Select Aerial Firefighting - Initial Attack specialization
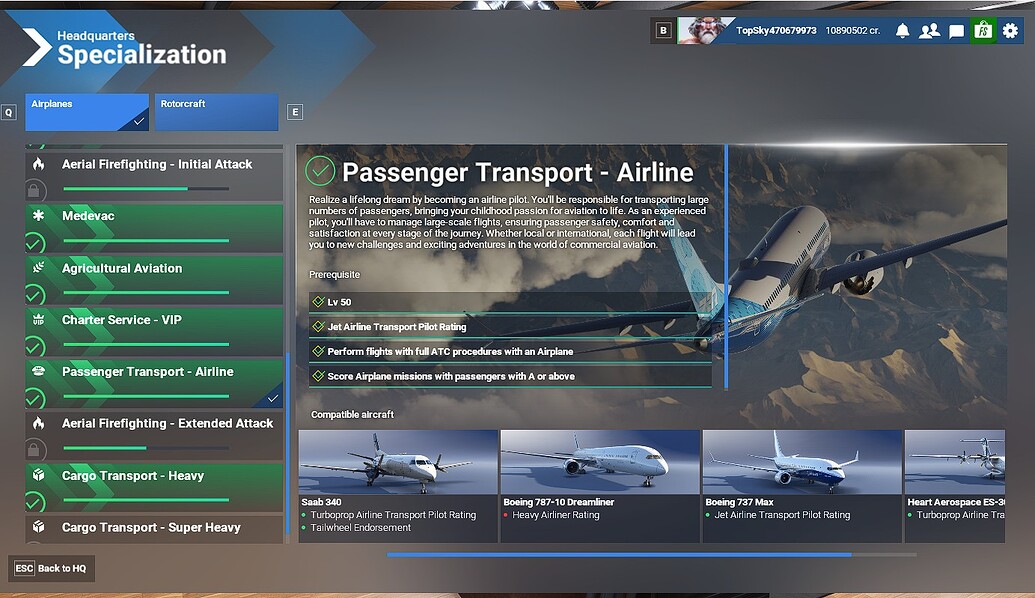 [x=154, y=176]
